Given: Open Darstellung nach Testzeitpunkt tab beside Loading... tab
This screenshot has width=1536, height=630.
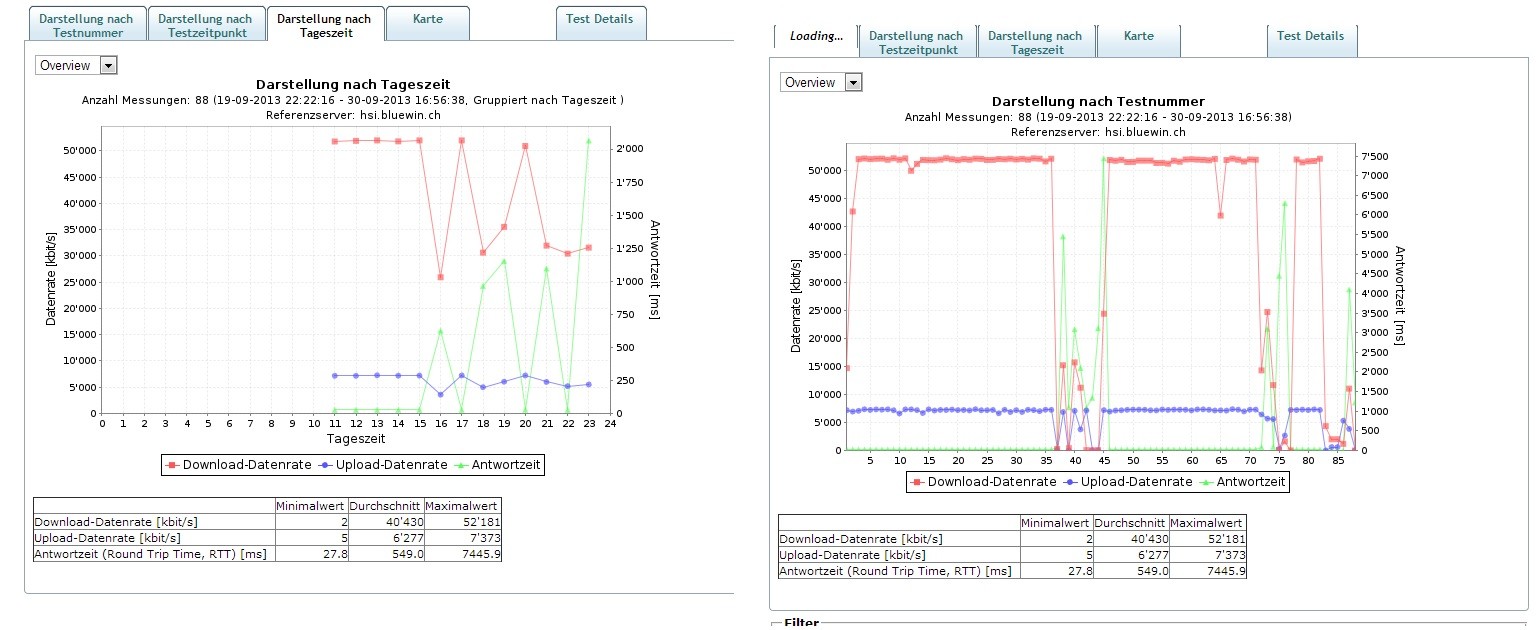Looking at the screenshot, I should coord(916,42).
